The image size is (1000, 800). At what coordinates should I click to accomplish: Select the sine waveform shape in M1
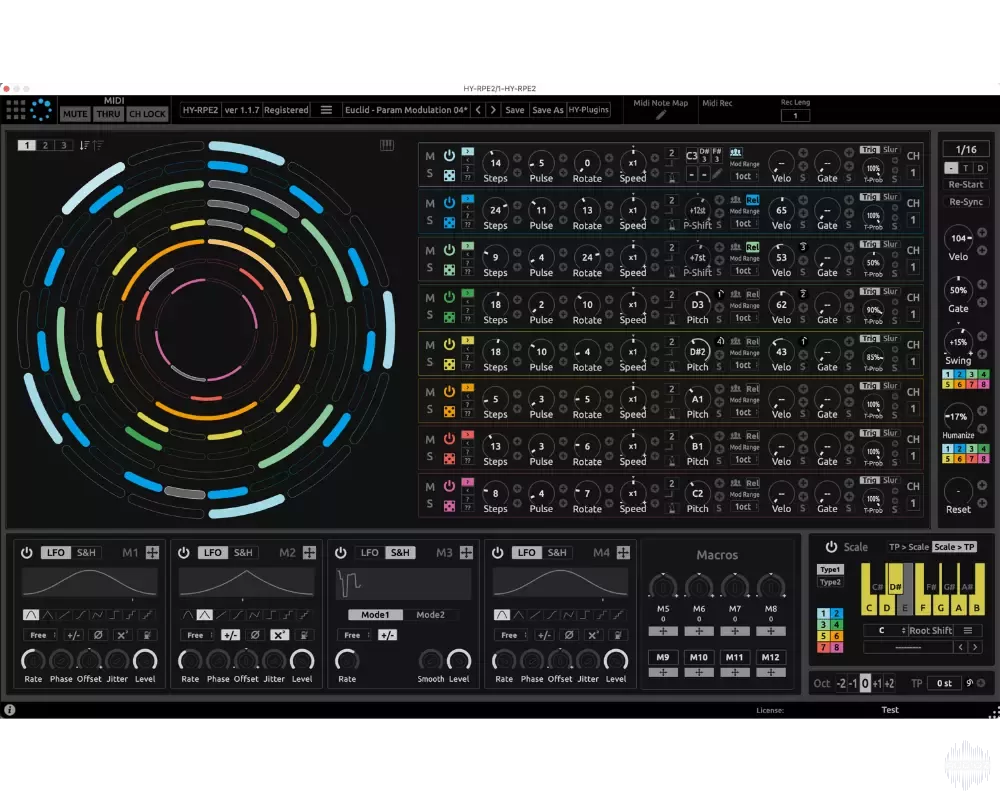[31, 615]
